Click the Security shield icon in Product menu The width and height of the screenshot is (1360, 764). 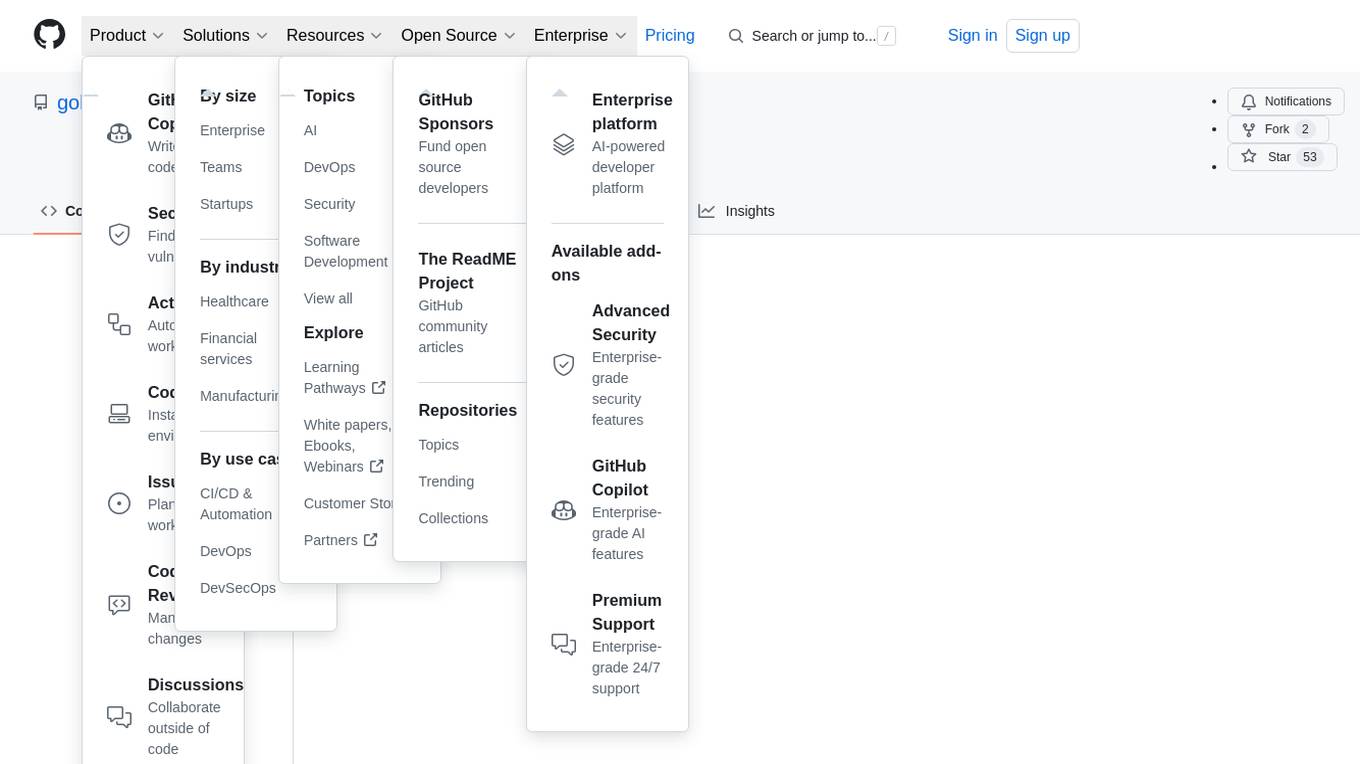coord(119,234)
